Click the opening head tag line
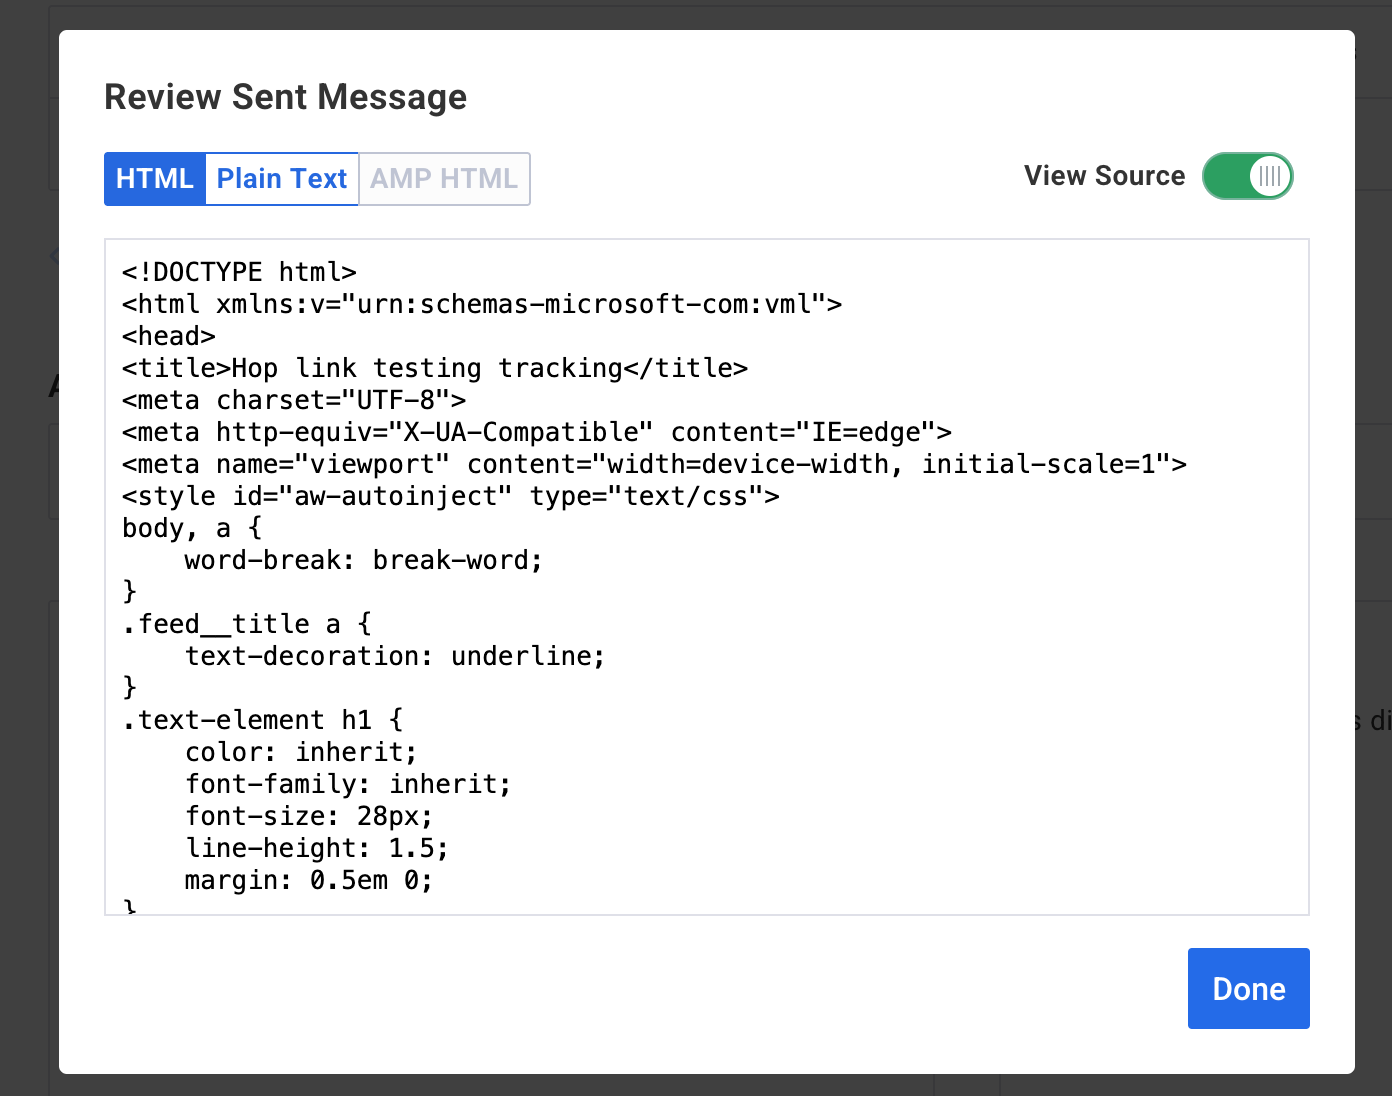The height and width of the screenshot is (1096, 1392). tap(169, 336)
